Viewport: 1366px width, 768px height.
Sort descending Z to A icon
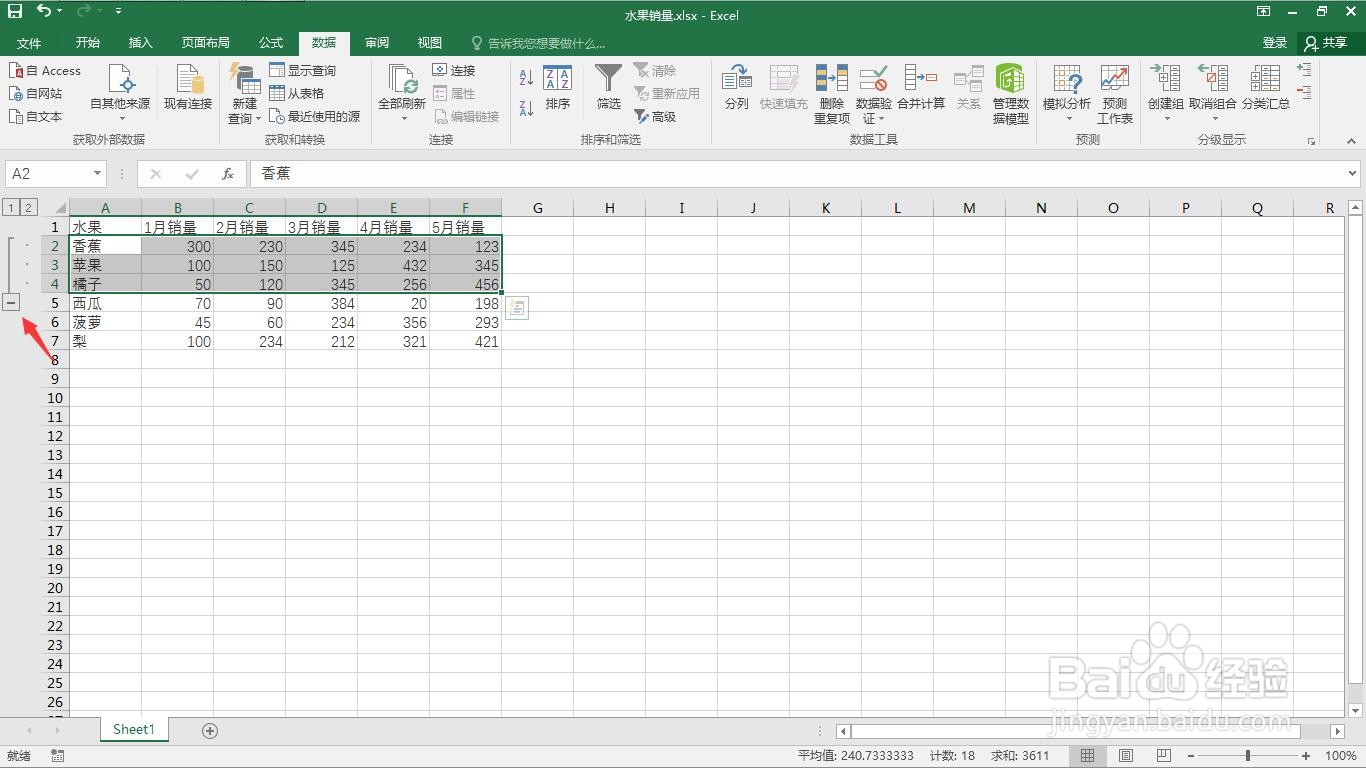(x=526, y=107)
